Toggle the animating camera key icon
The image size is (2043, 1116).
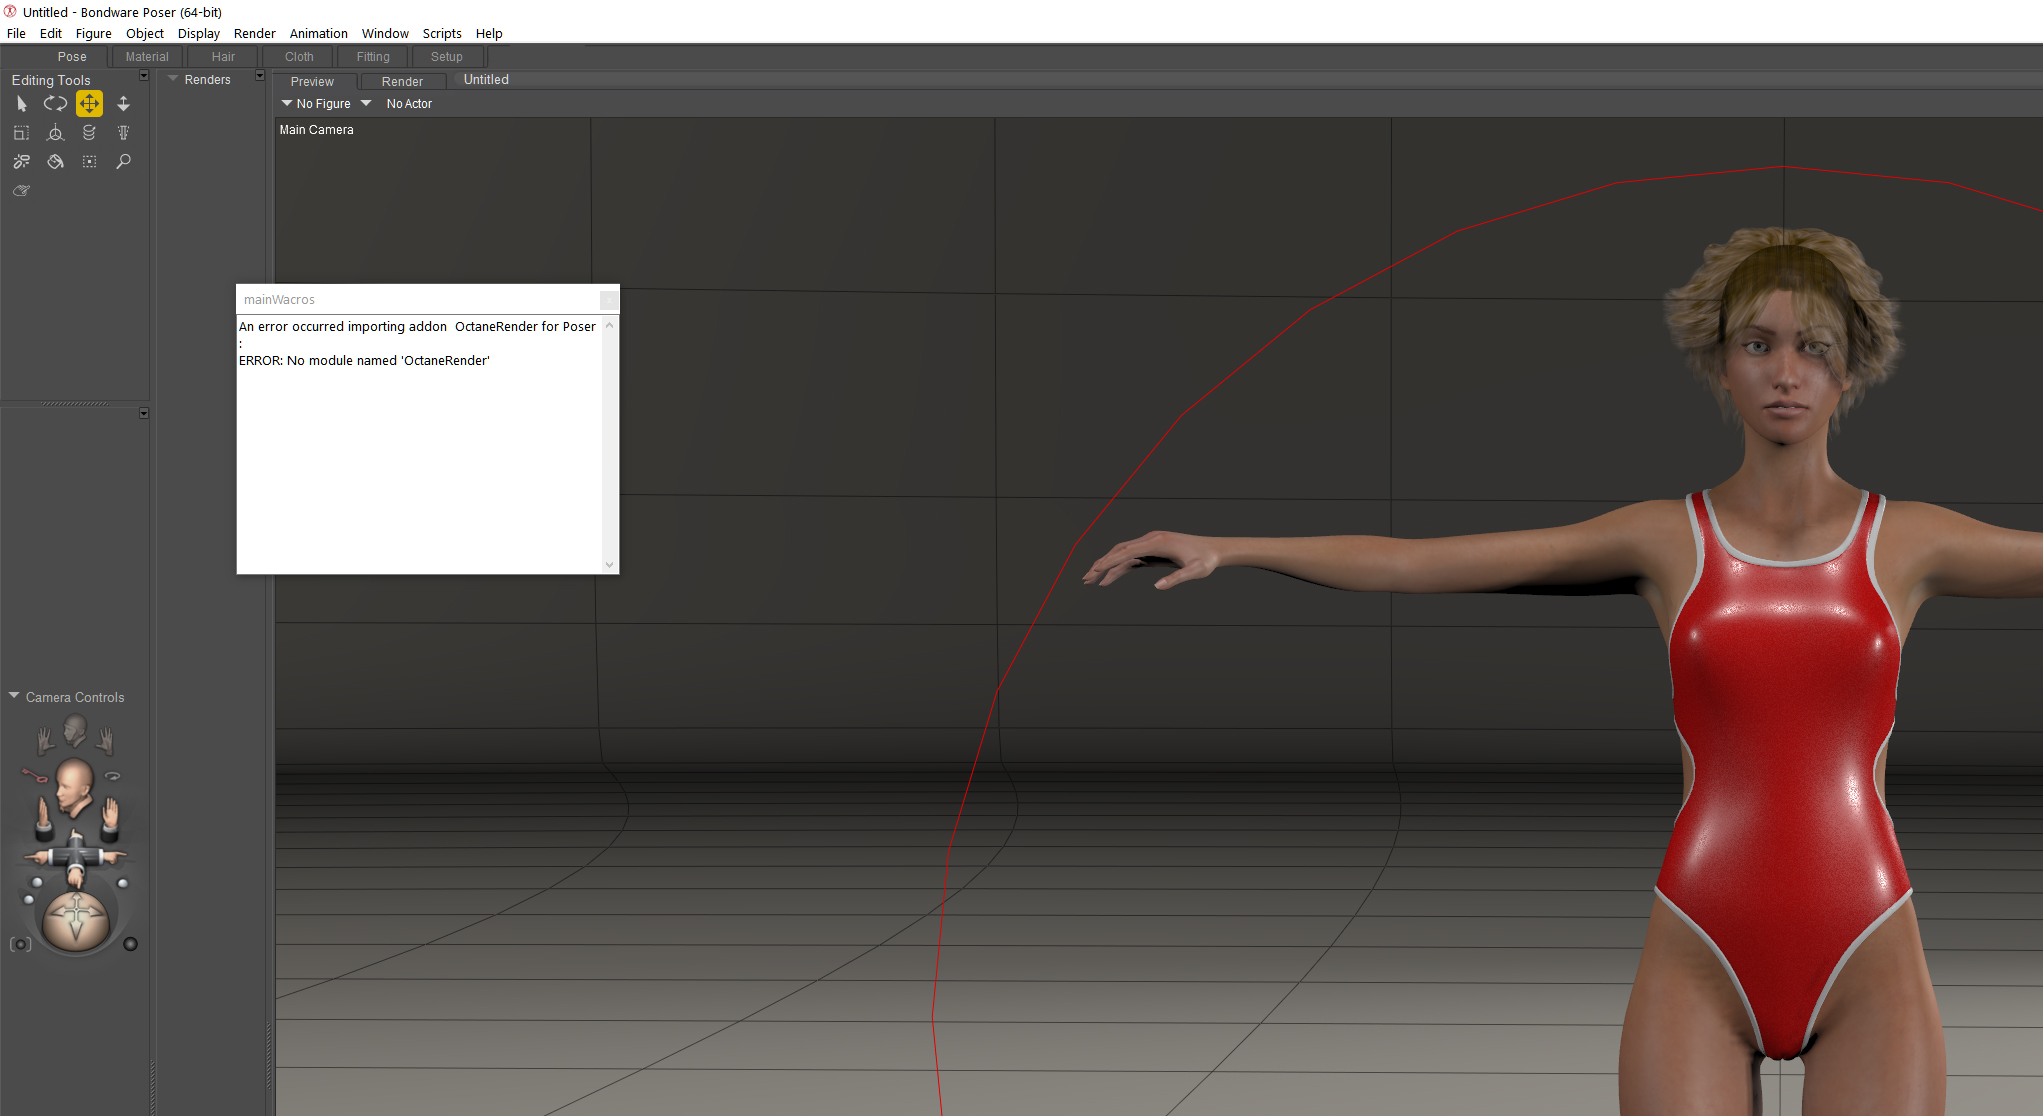pos(35,775)
